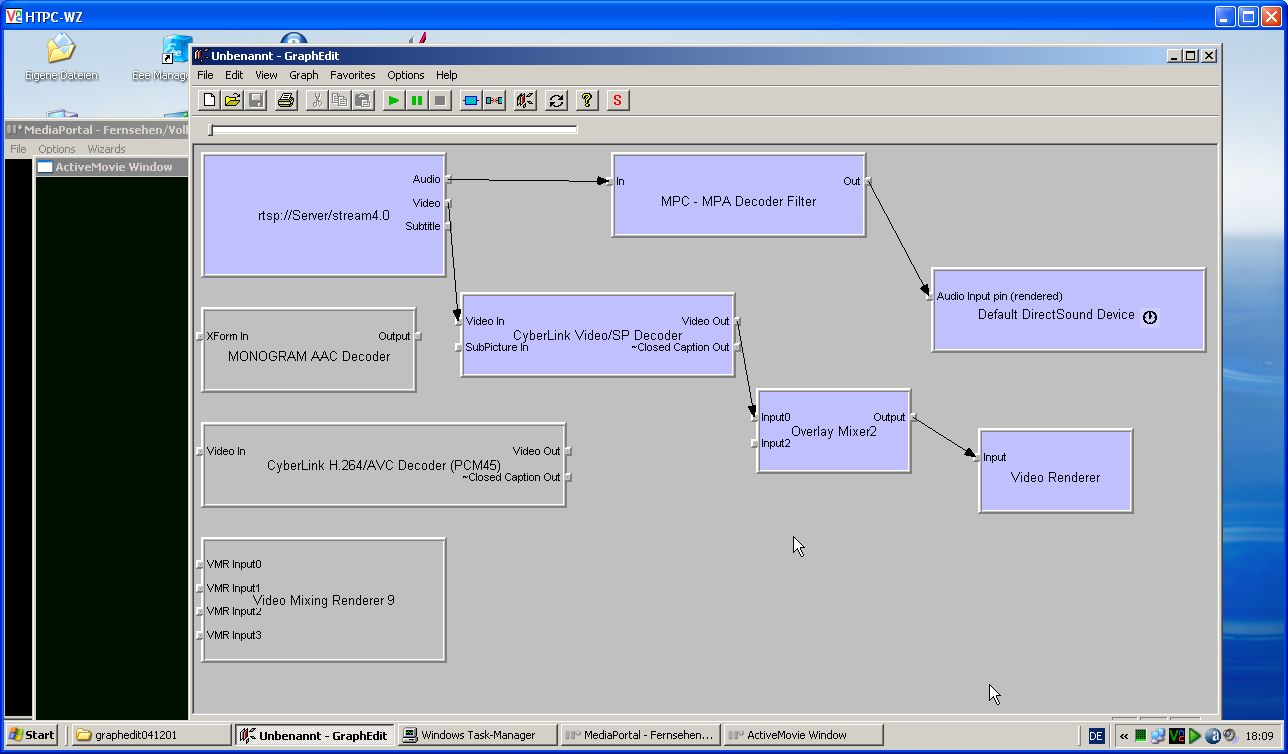
Task: Click the SubPicture In pin label
Action: tap(497, 348)
